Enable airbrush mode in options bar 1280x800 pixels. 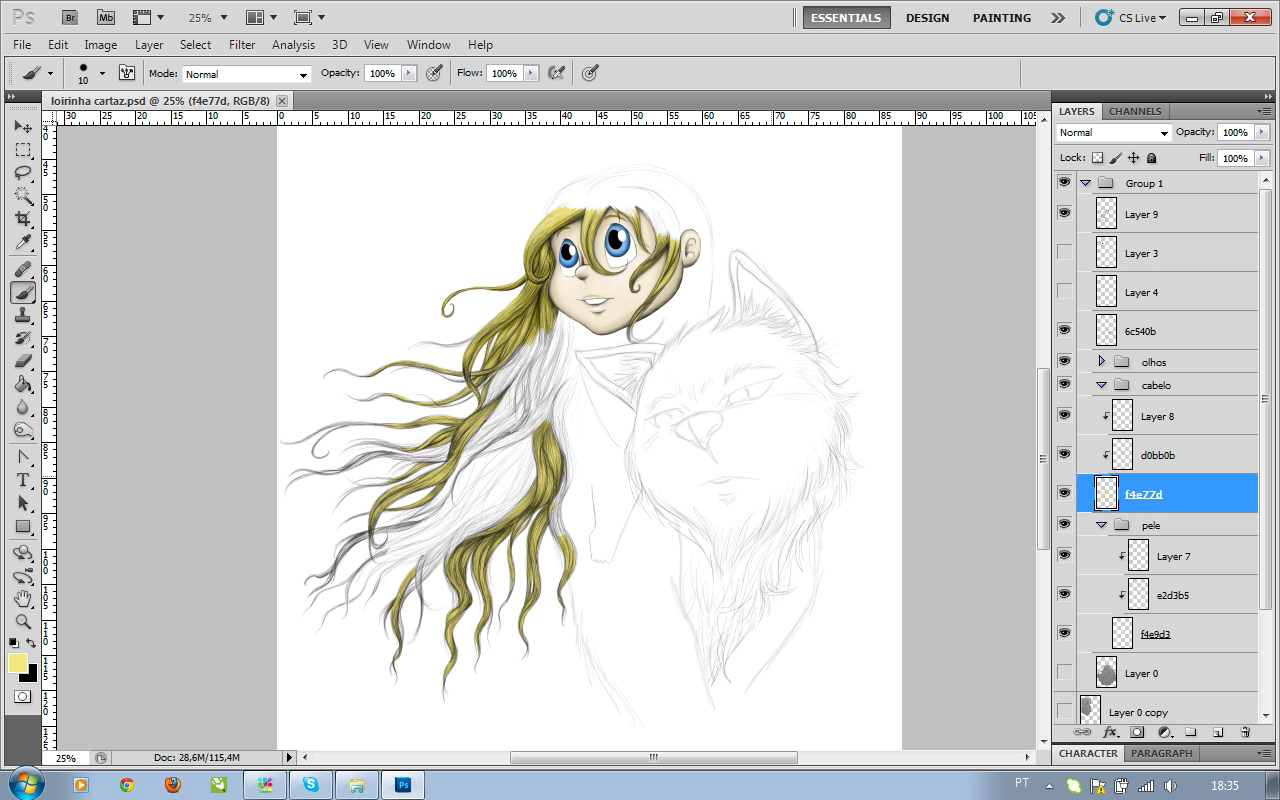coord(557,73)
